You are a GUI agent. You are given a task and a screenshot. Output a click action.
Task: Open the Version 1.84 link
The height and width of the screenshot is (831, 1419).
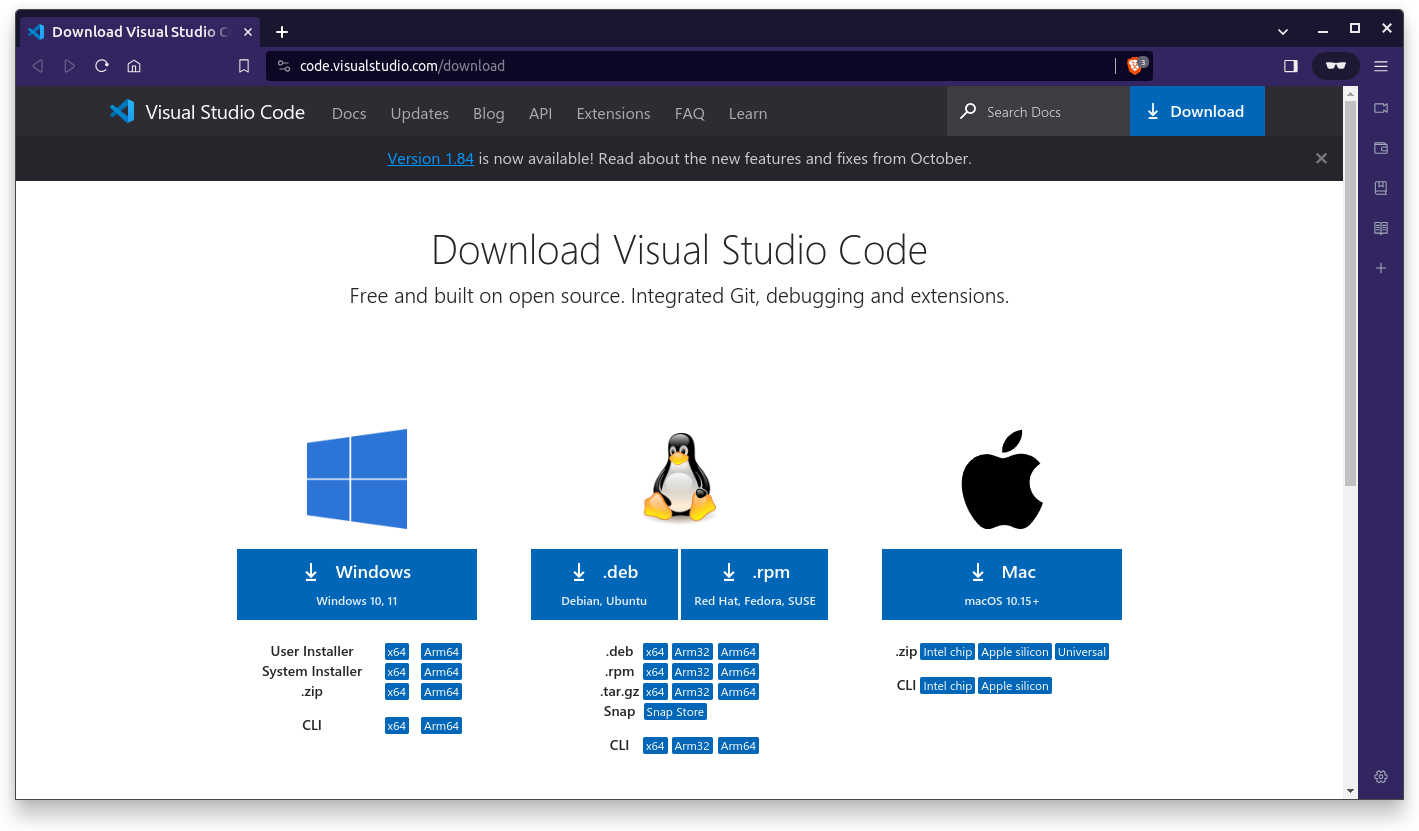click(x=431, y=159)
